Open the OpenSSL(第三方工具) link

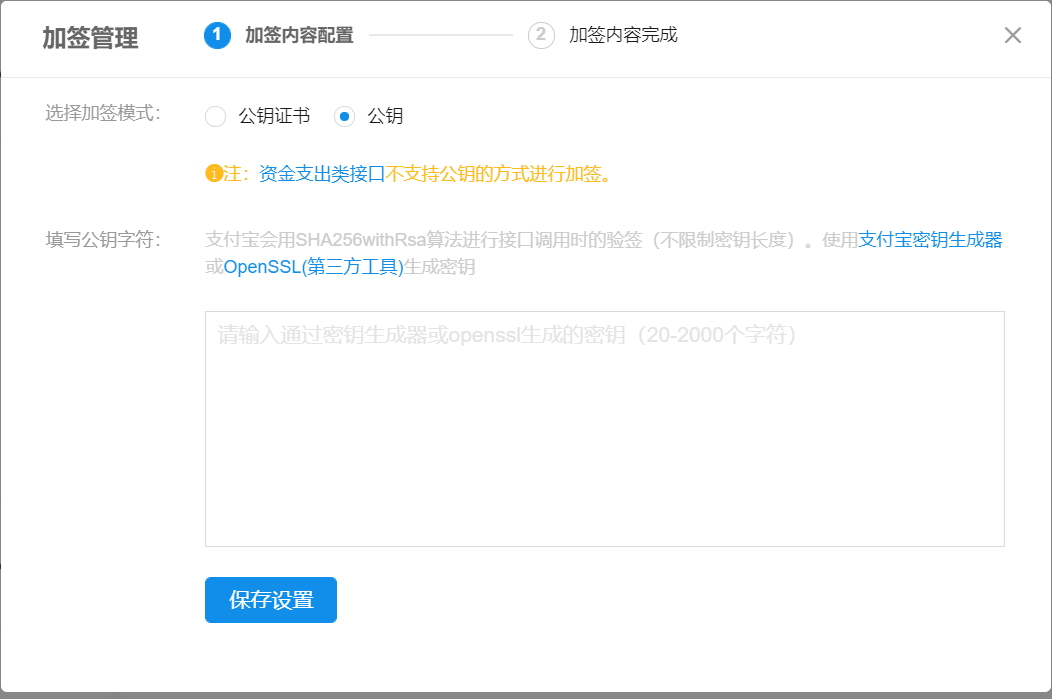pyautogui.click(x=308, y=268)
